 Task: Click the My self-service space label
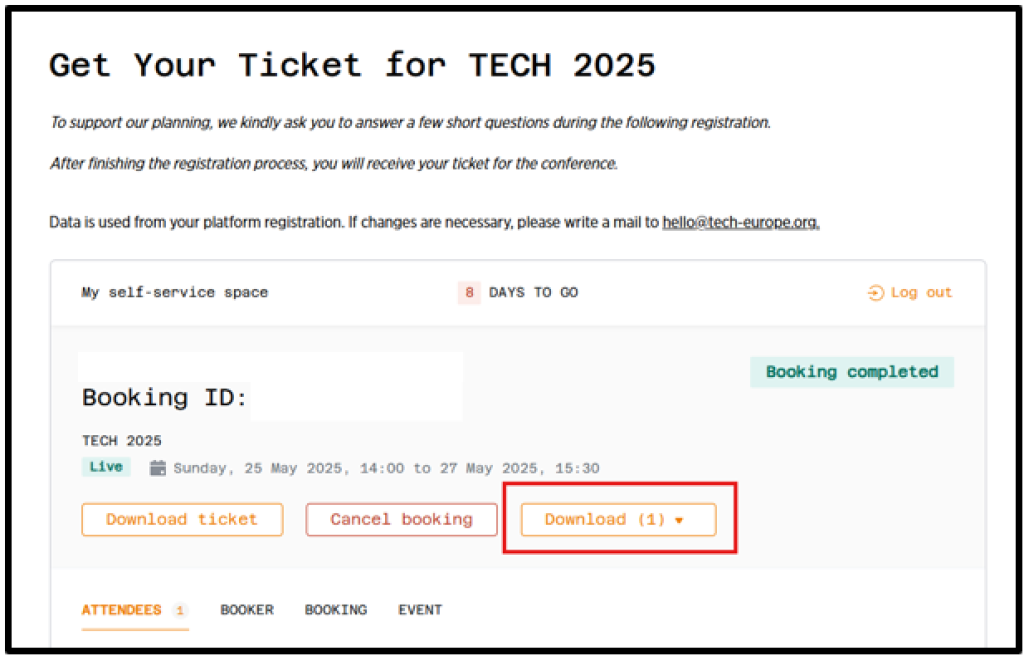tap(175, 293)
